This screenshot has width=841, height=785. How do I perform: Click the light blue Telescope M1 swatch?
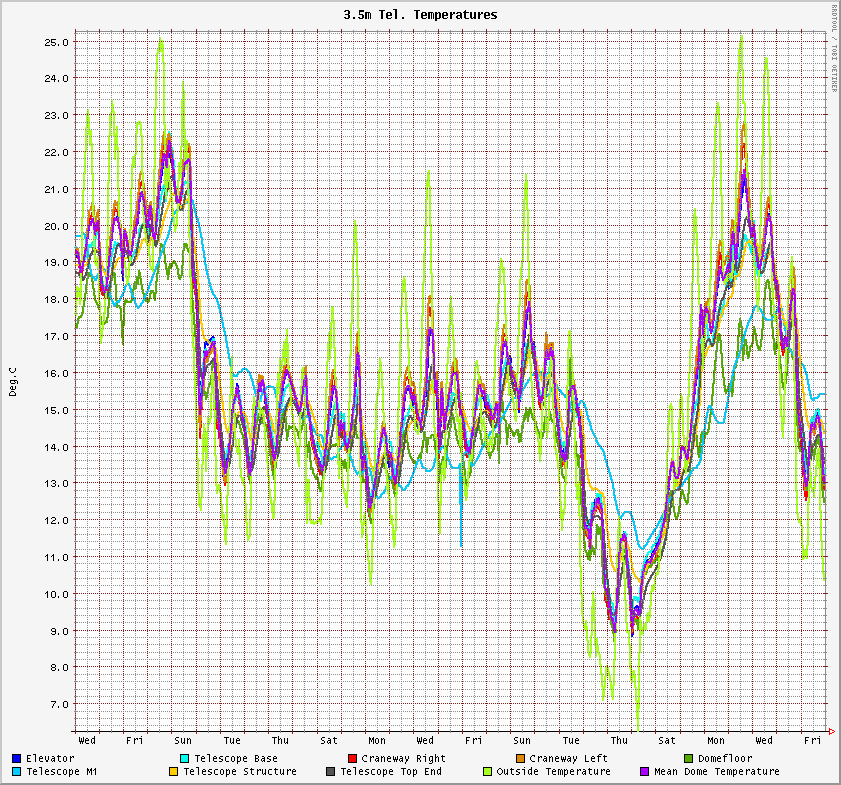coord(17,772)
